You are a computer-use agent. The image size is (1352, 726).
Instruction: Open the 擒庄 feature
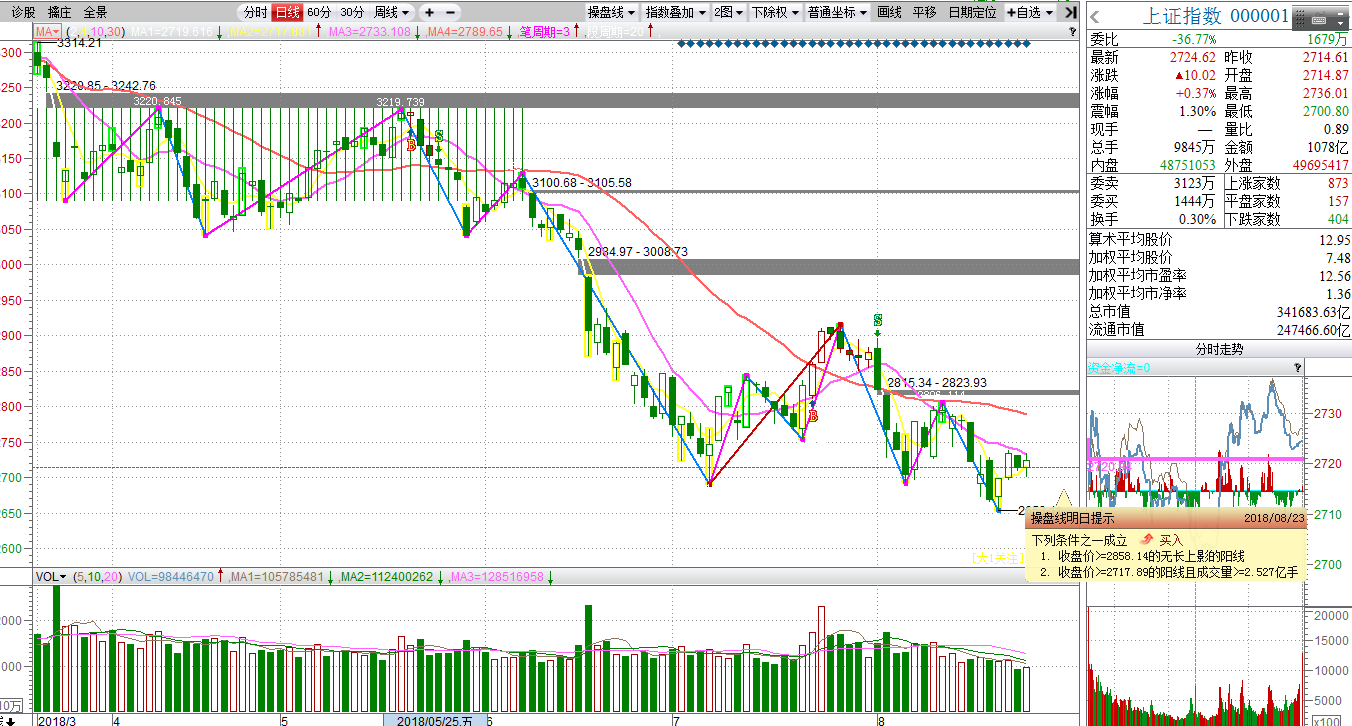pos(59,13)
